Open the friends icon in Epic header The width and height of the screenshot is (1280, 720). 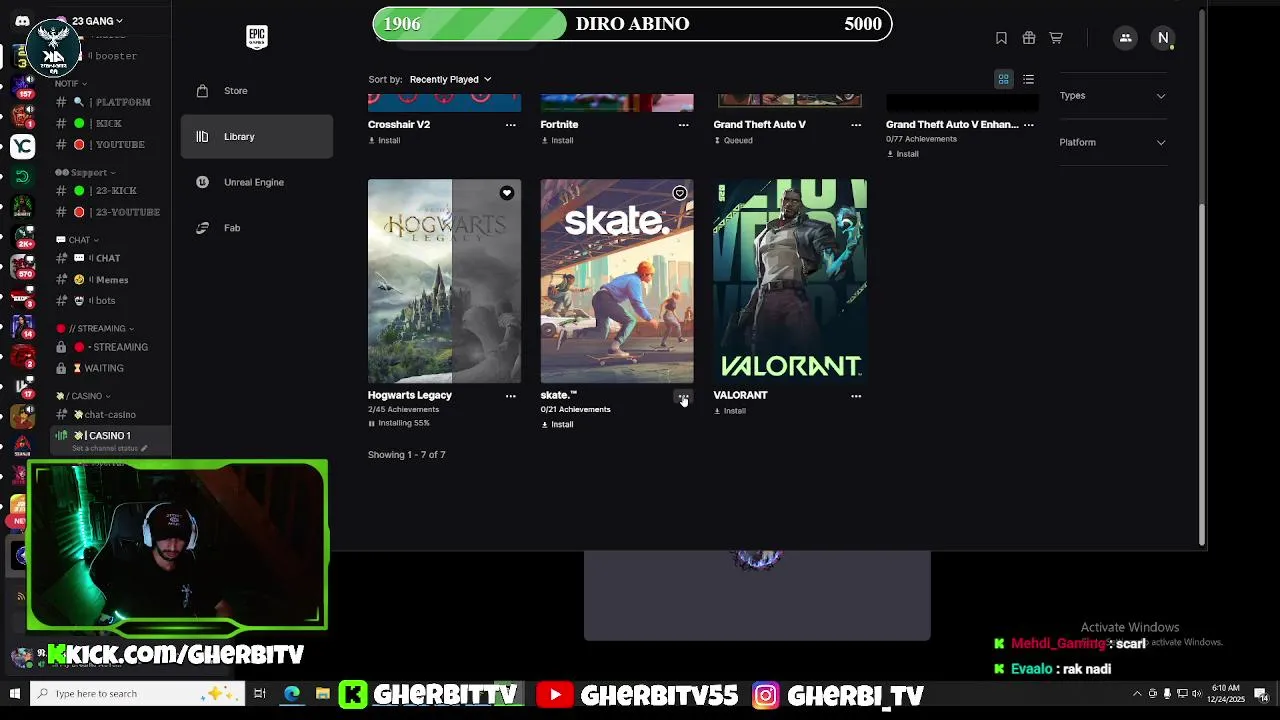[1125, 38]
